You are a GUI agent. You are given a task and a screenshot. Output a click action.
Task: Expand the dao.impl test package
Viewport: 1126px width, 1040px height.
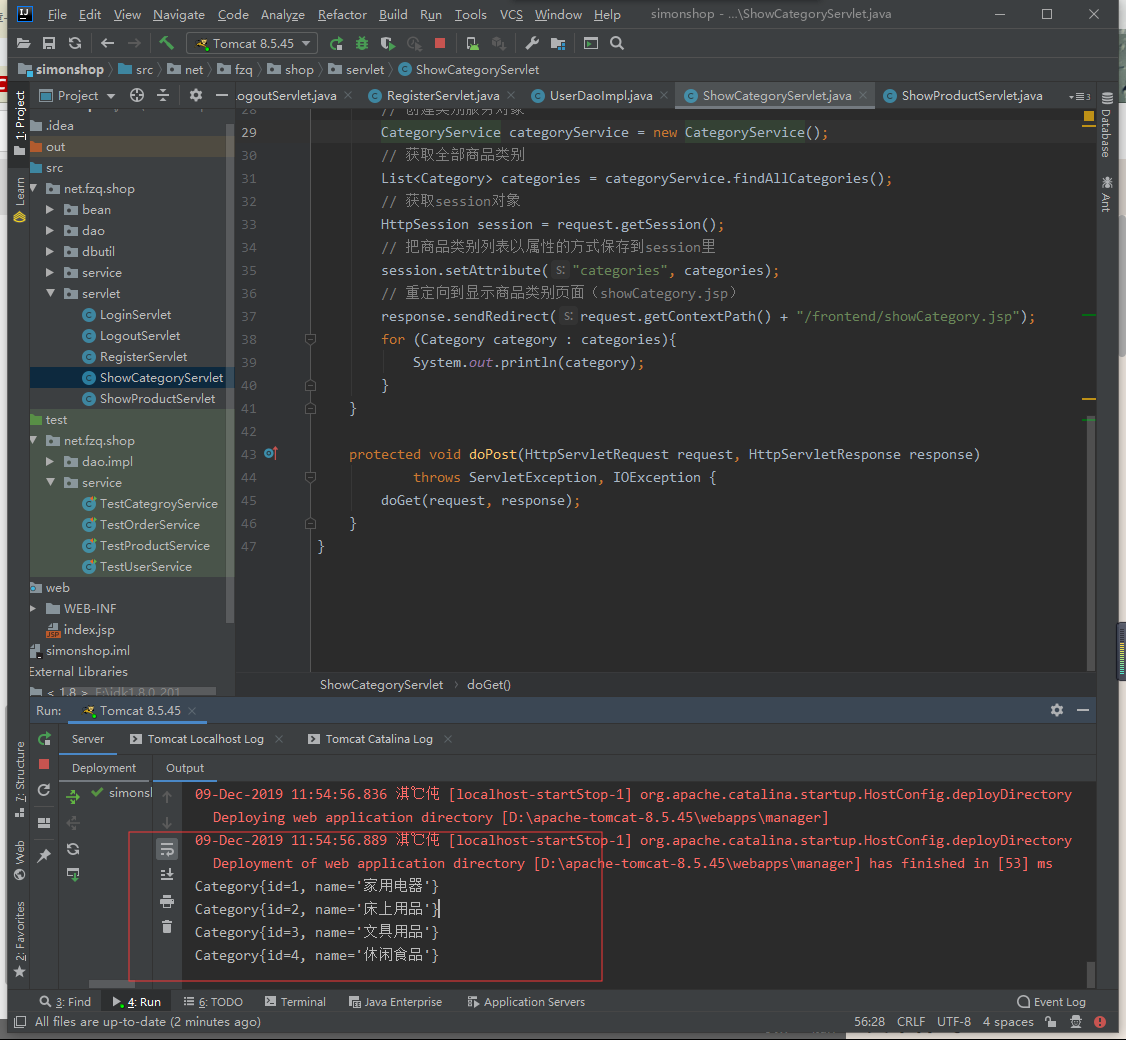click(50, 461)
